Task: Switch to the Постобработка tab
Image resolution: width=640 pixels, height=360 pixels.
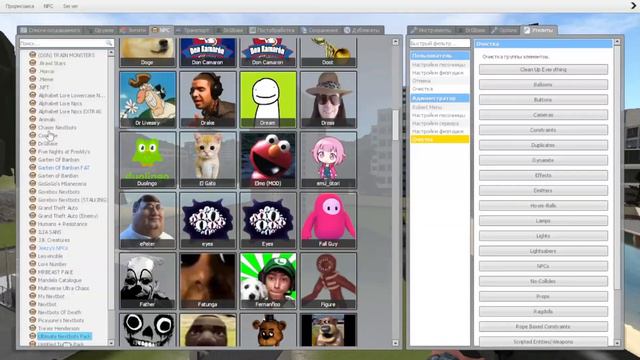Action: [x=272, y=30]
